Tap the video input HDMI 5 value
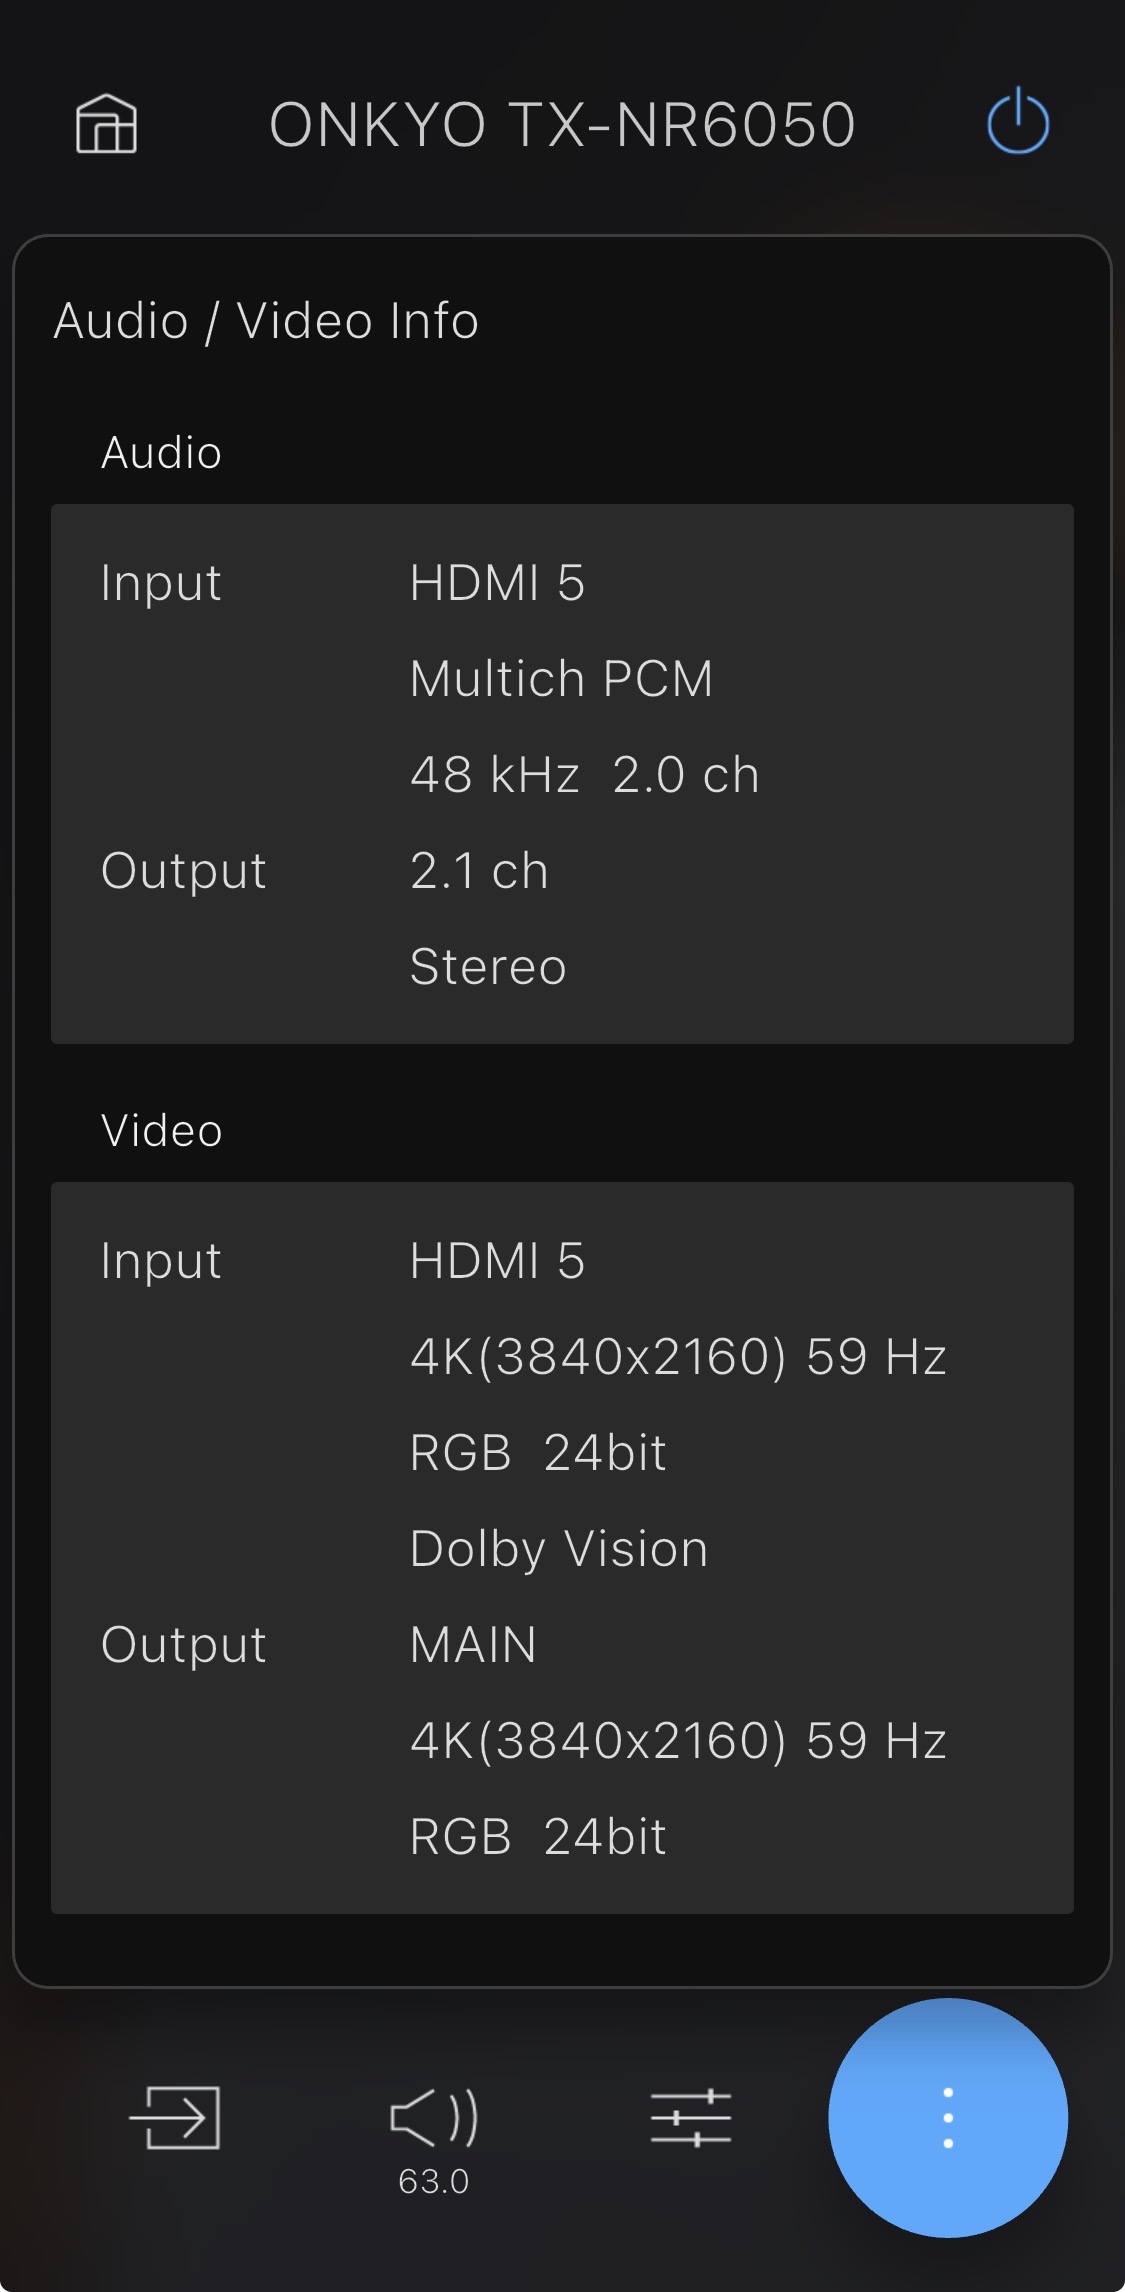1125x2292 pixels. point(497,1261)
